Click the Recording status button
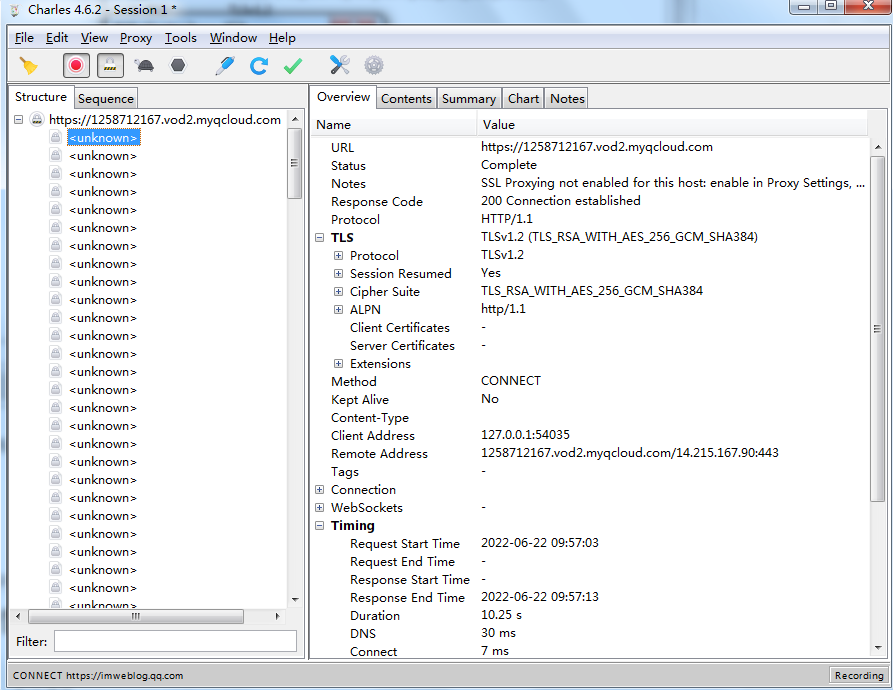The image size is (893, 690). point(858,675)
